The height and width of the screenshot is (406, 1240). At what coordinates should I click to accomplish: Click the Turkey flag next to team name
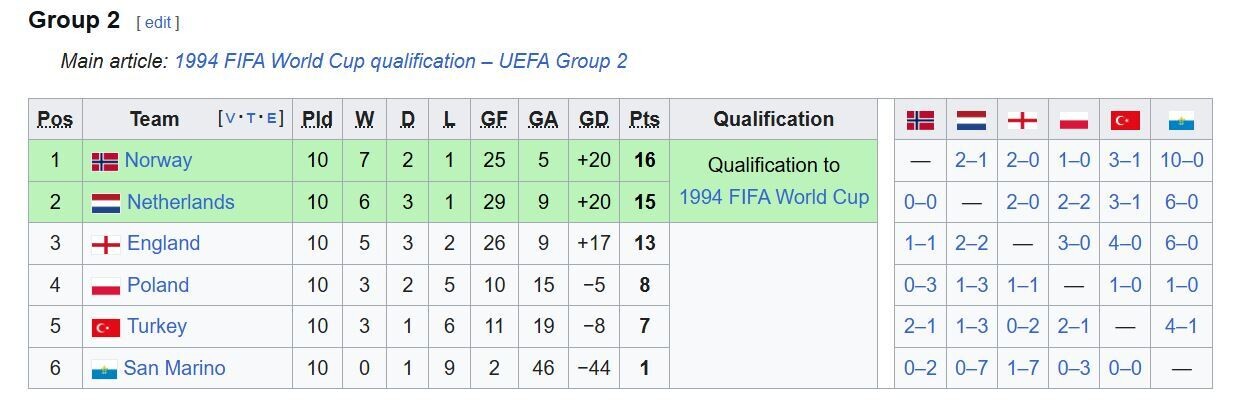click(105, 327)
